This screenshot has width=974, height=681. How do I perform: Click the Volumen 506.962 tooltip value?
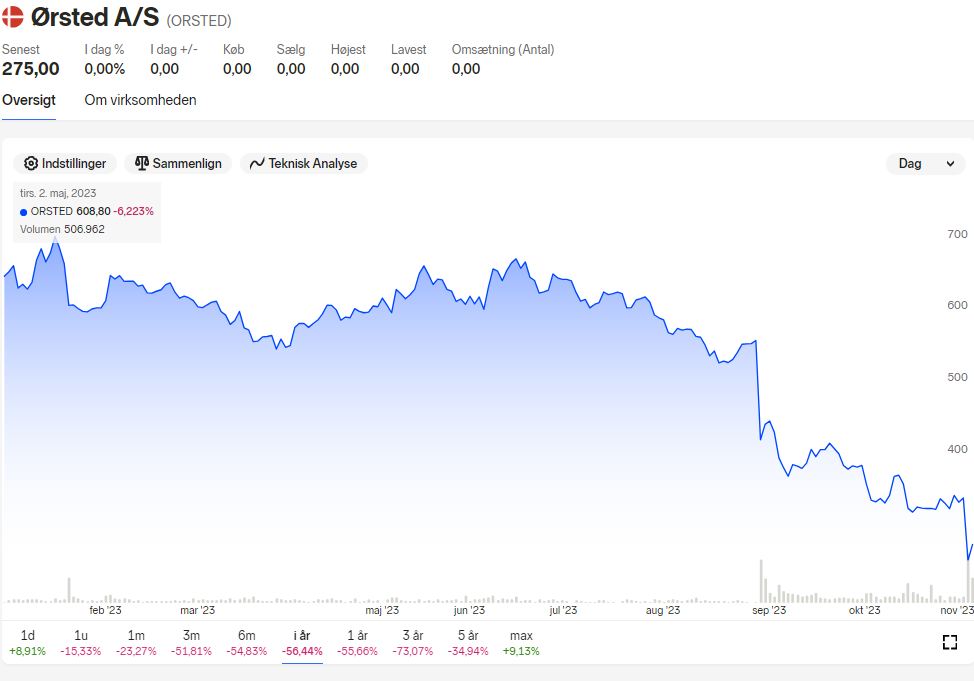(x=62, y=229)
